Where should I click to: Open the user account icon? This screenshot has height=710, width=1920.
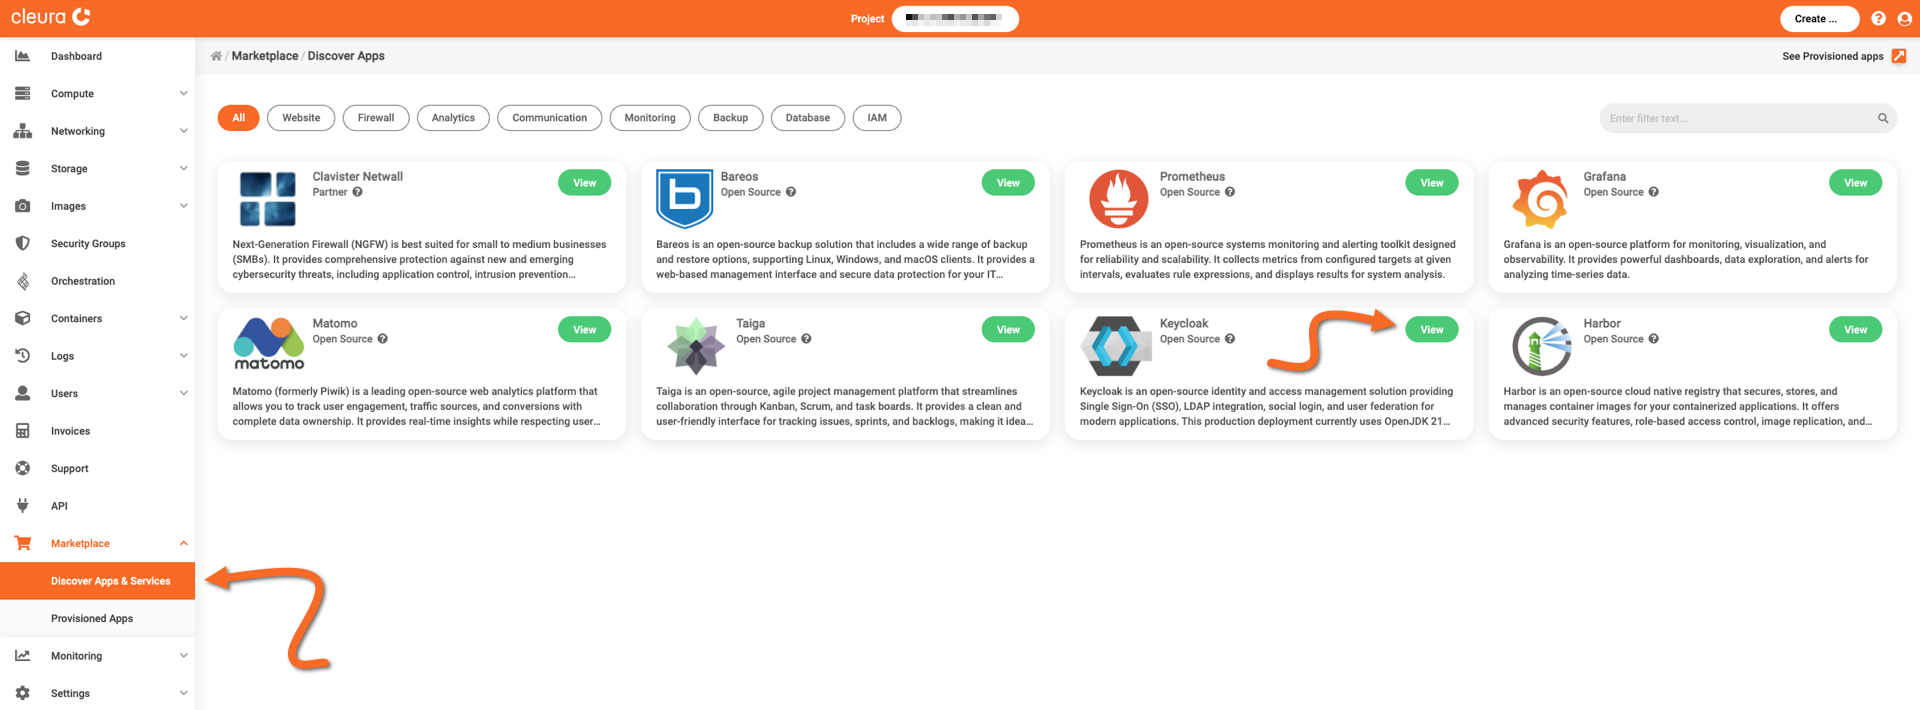point(1904,19)
